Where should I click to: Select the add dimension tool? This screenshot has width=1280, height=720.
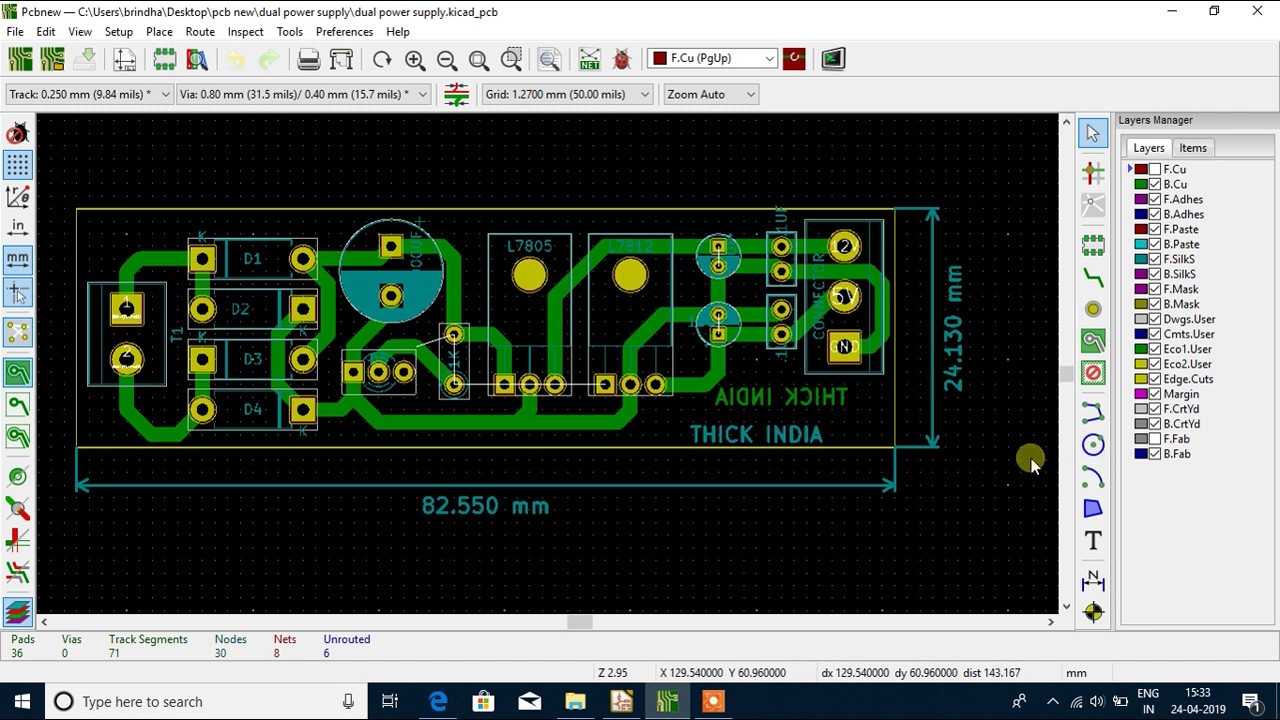pos(1093,579)
